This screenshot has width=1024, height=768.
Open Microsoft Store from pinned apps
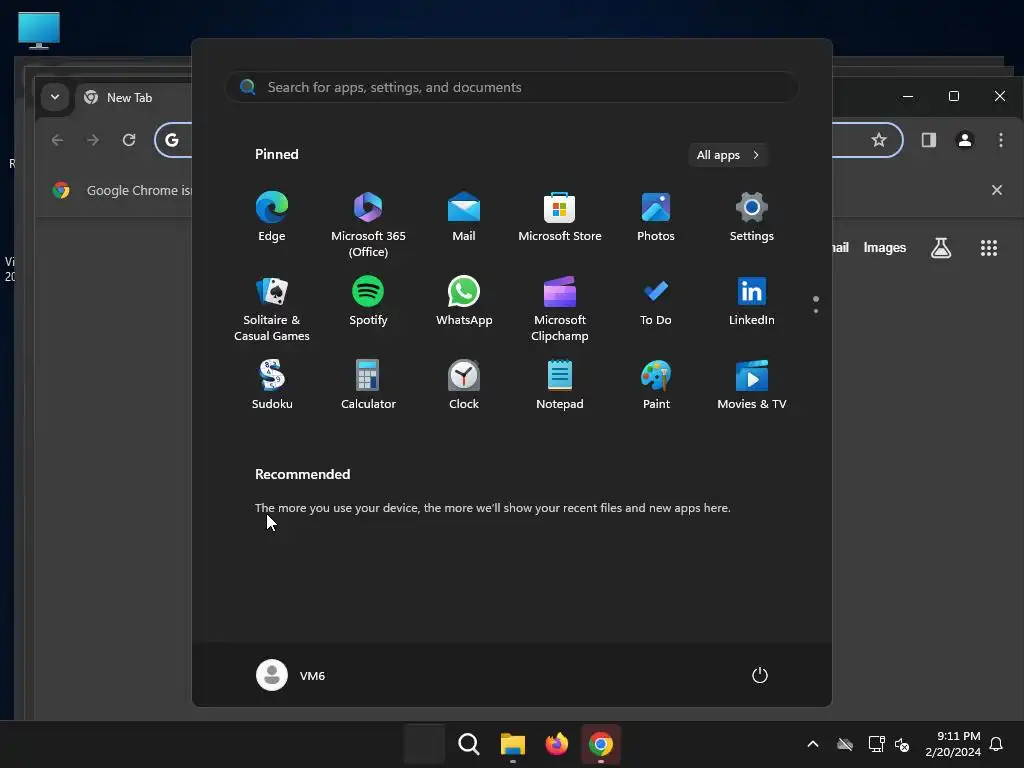point(560,217)
